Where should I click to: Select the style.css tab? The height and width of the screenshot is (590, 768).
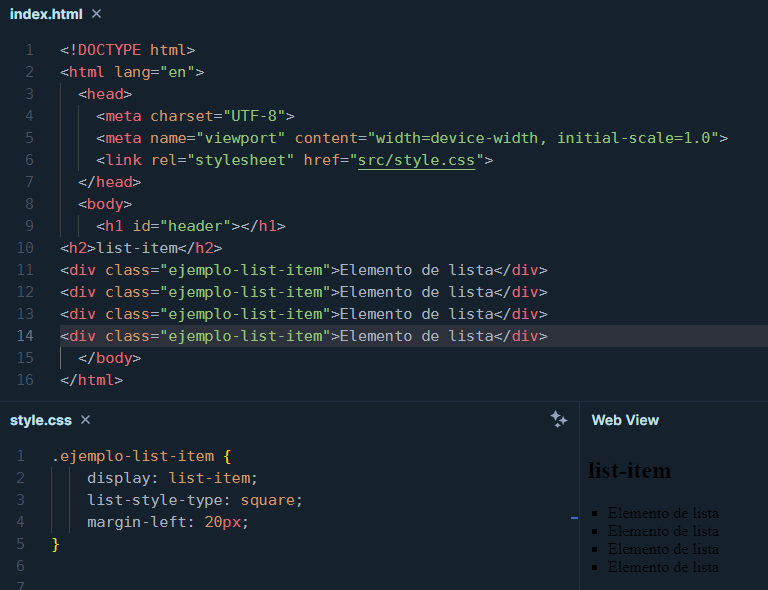[x=40, y=420]
